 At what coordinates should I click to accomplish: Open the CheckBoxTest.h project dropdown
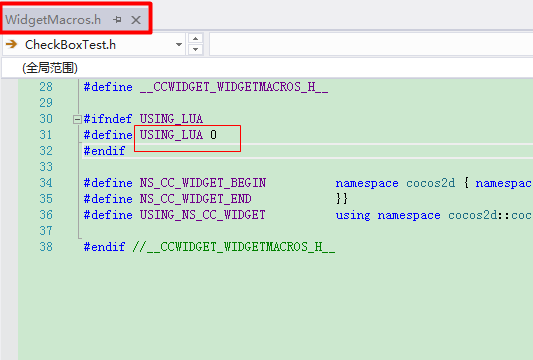click(94, 45)
